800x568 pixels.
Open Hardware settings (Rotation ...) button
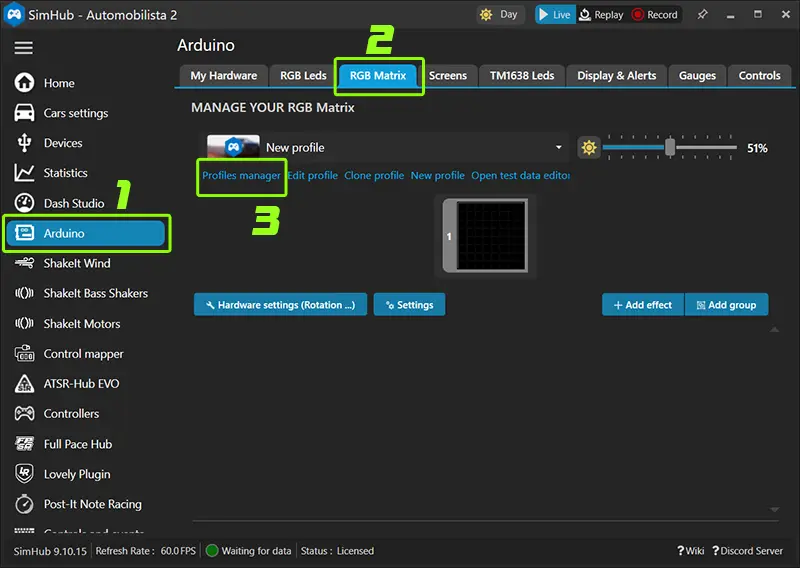pos(280,305)
